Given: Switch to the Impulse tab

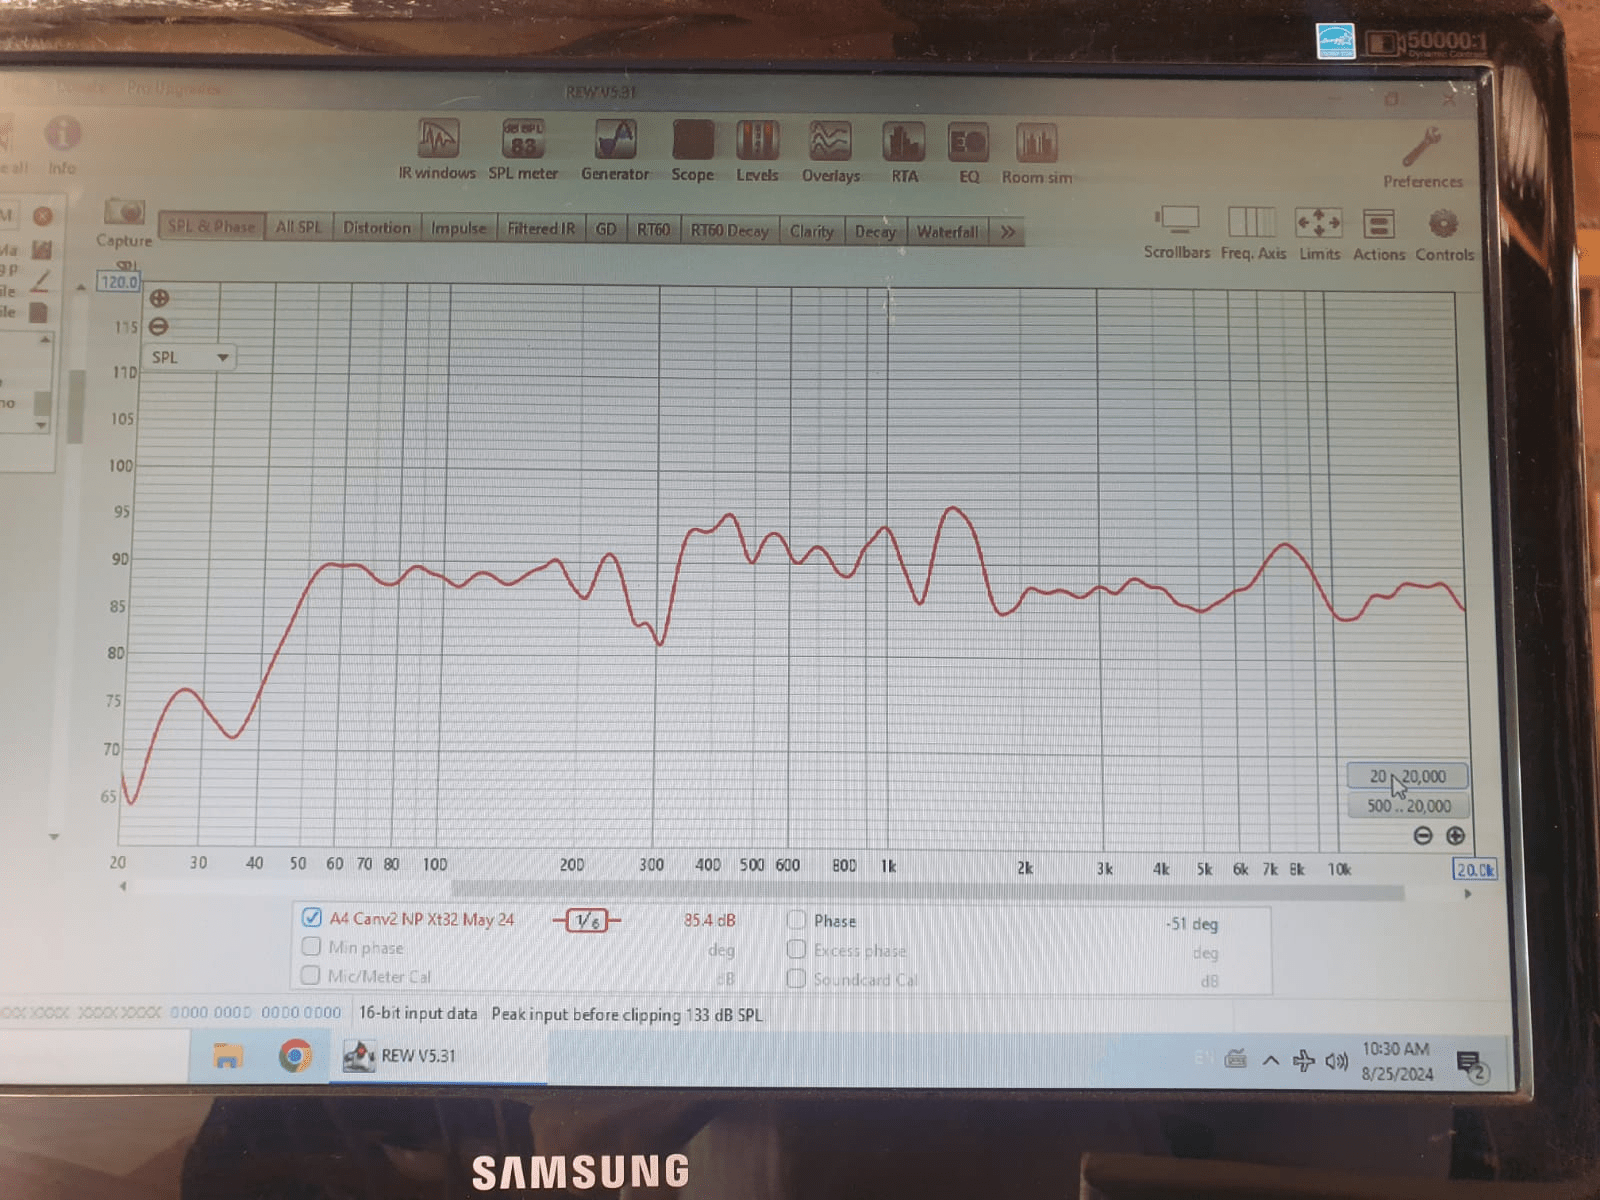Looking at the screenshot, I should (x=458, y=228).
